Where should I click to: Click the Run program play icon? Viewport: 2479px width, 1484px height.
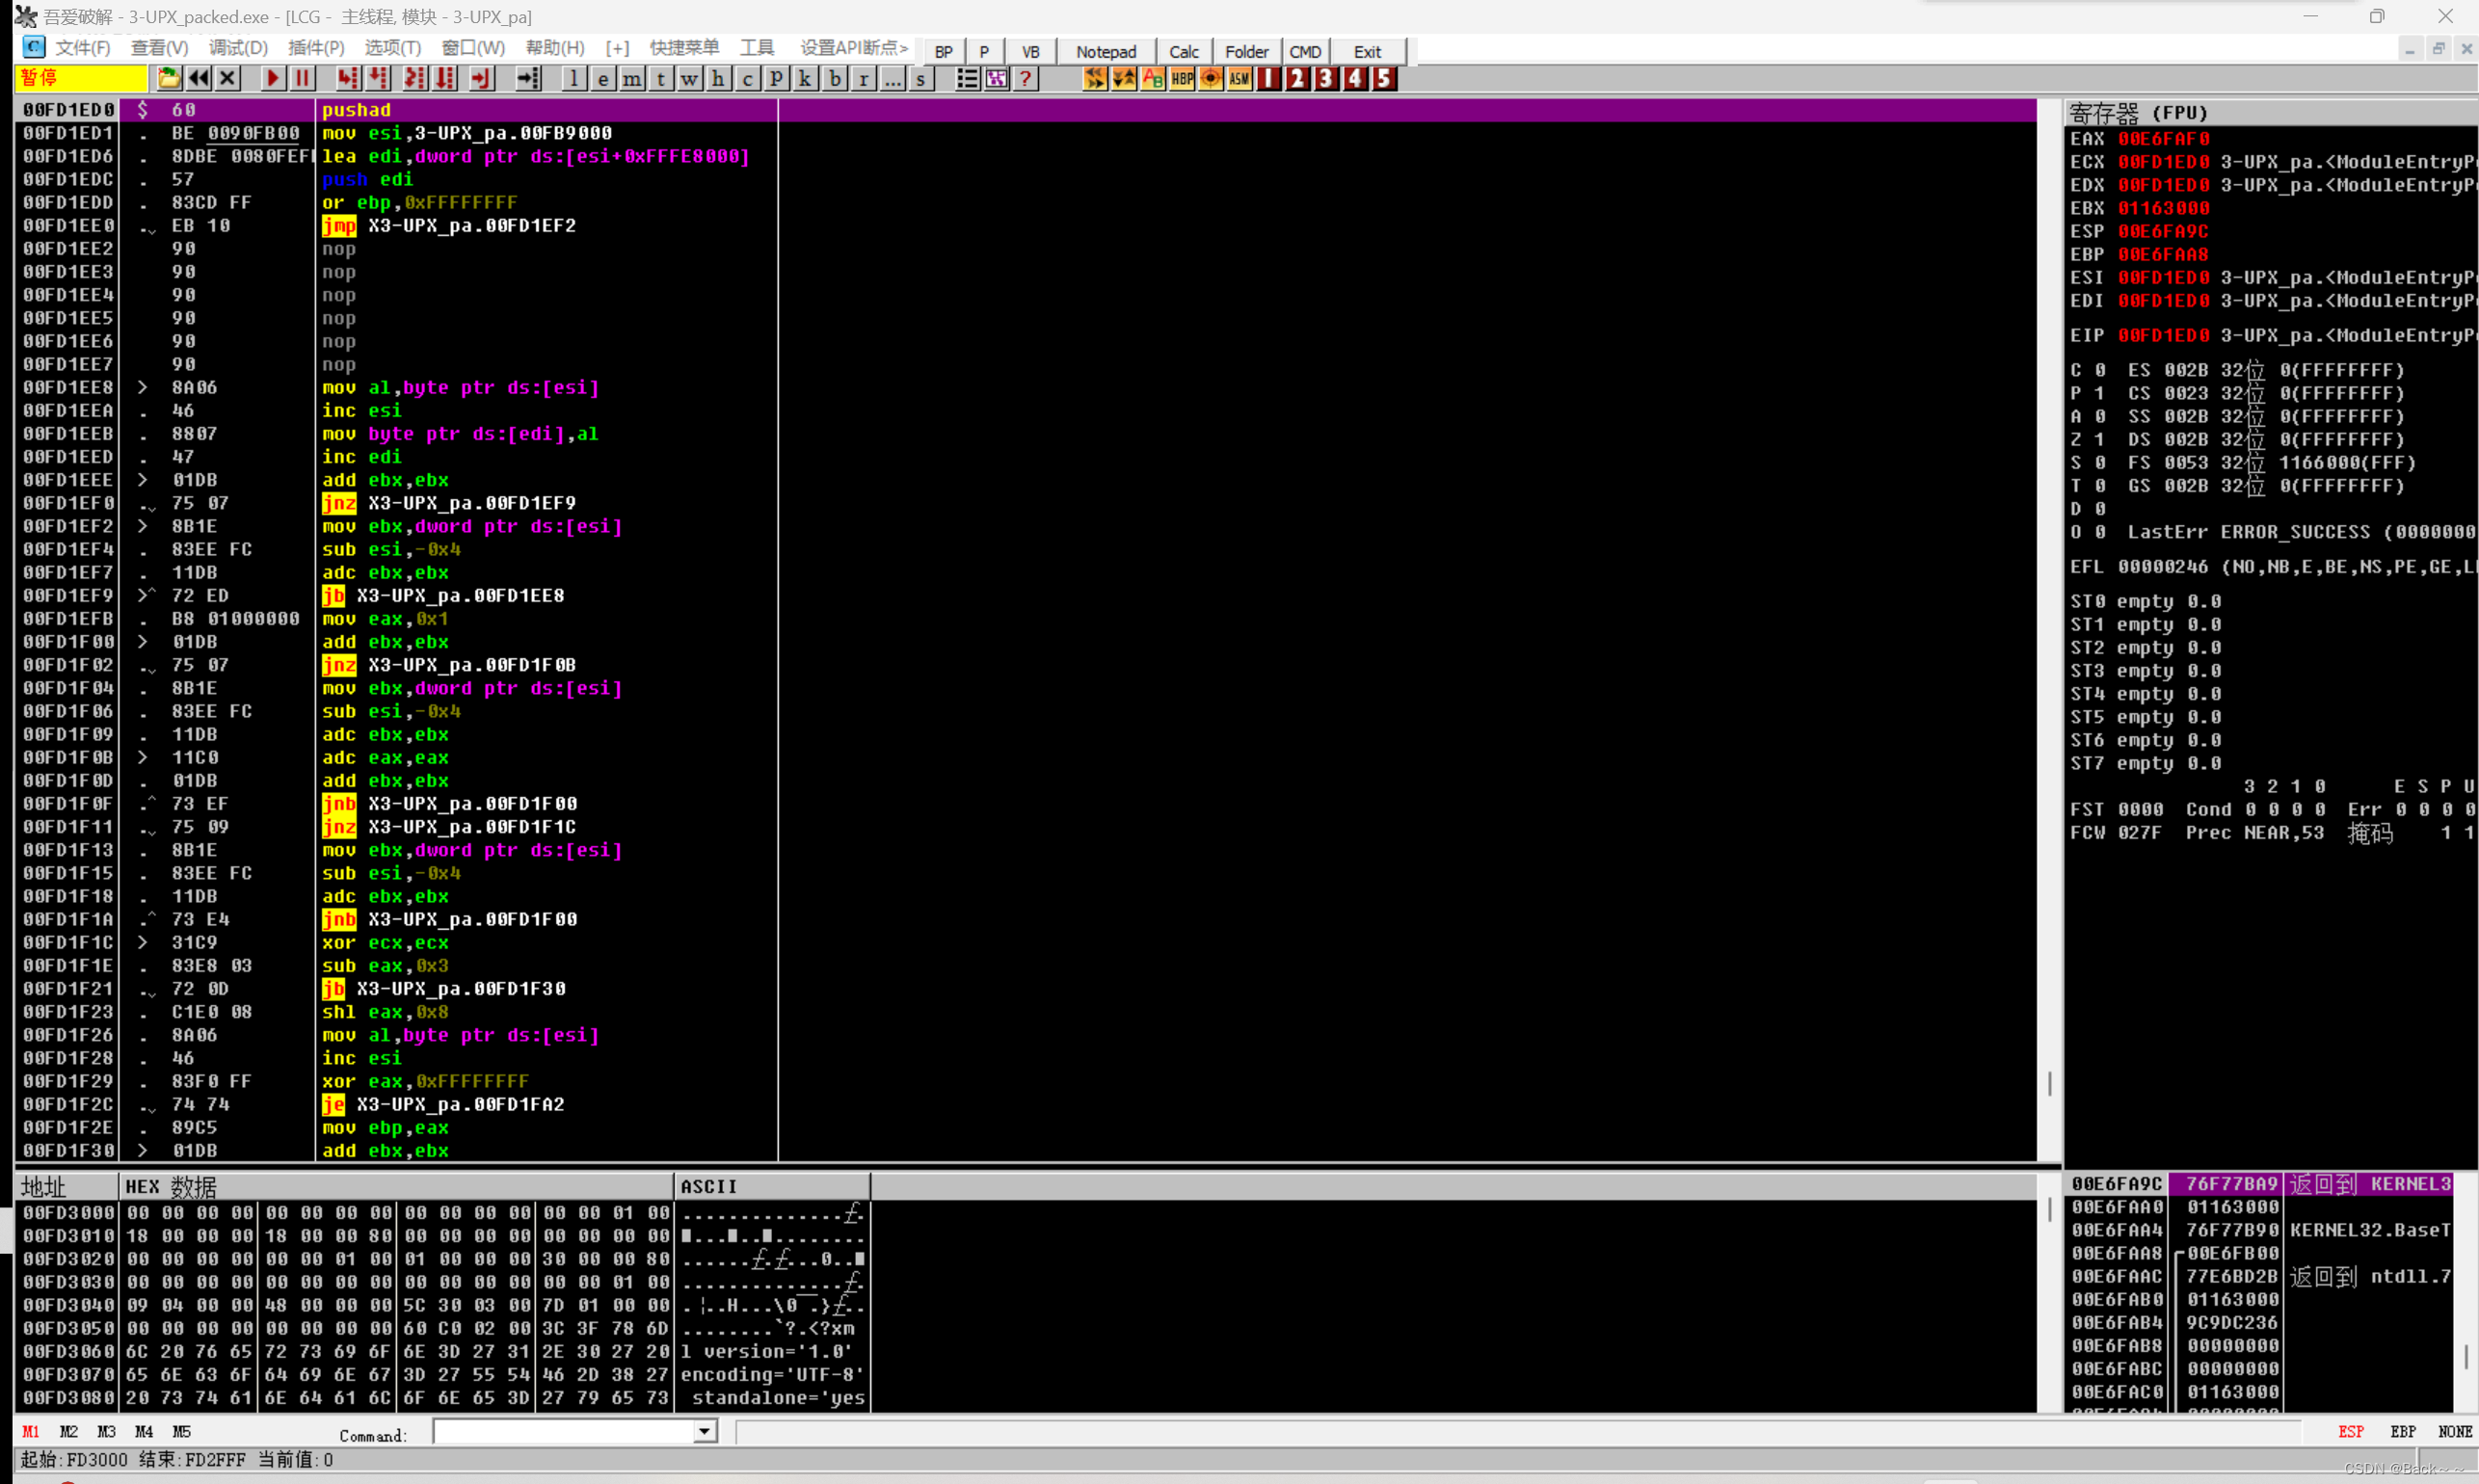(272, 79)
